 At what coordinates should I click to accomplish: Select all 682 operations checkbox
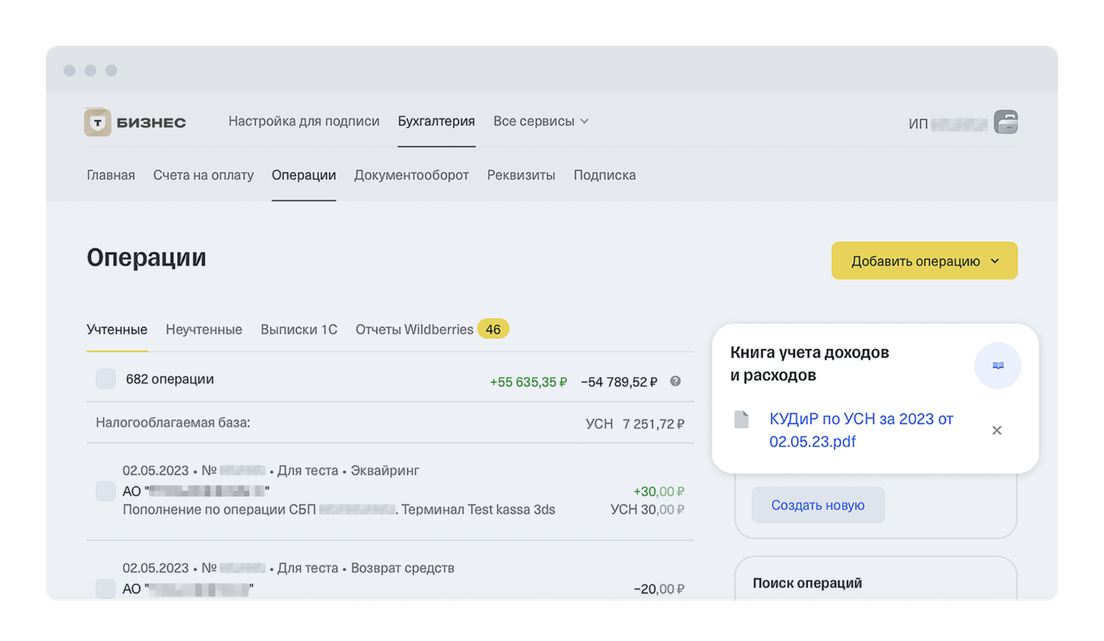tap(105, 379)
